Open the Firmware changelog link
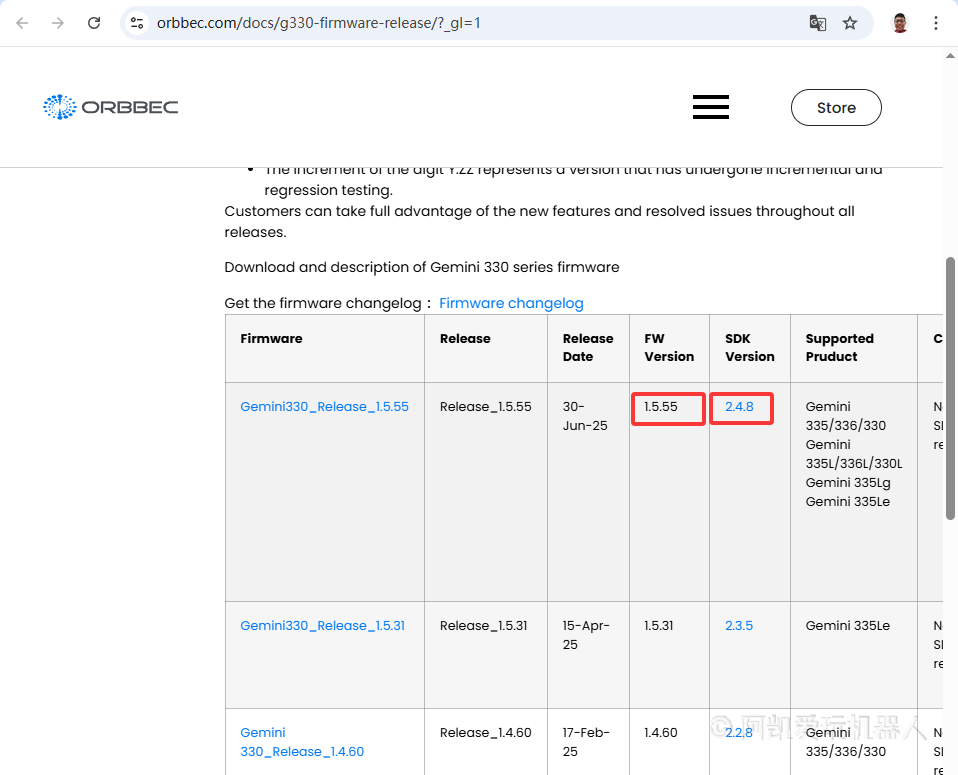 (511, 303)
